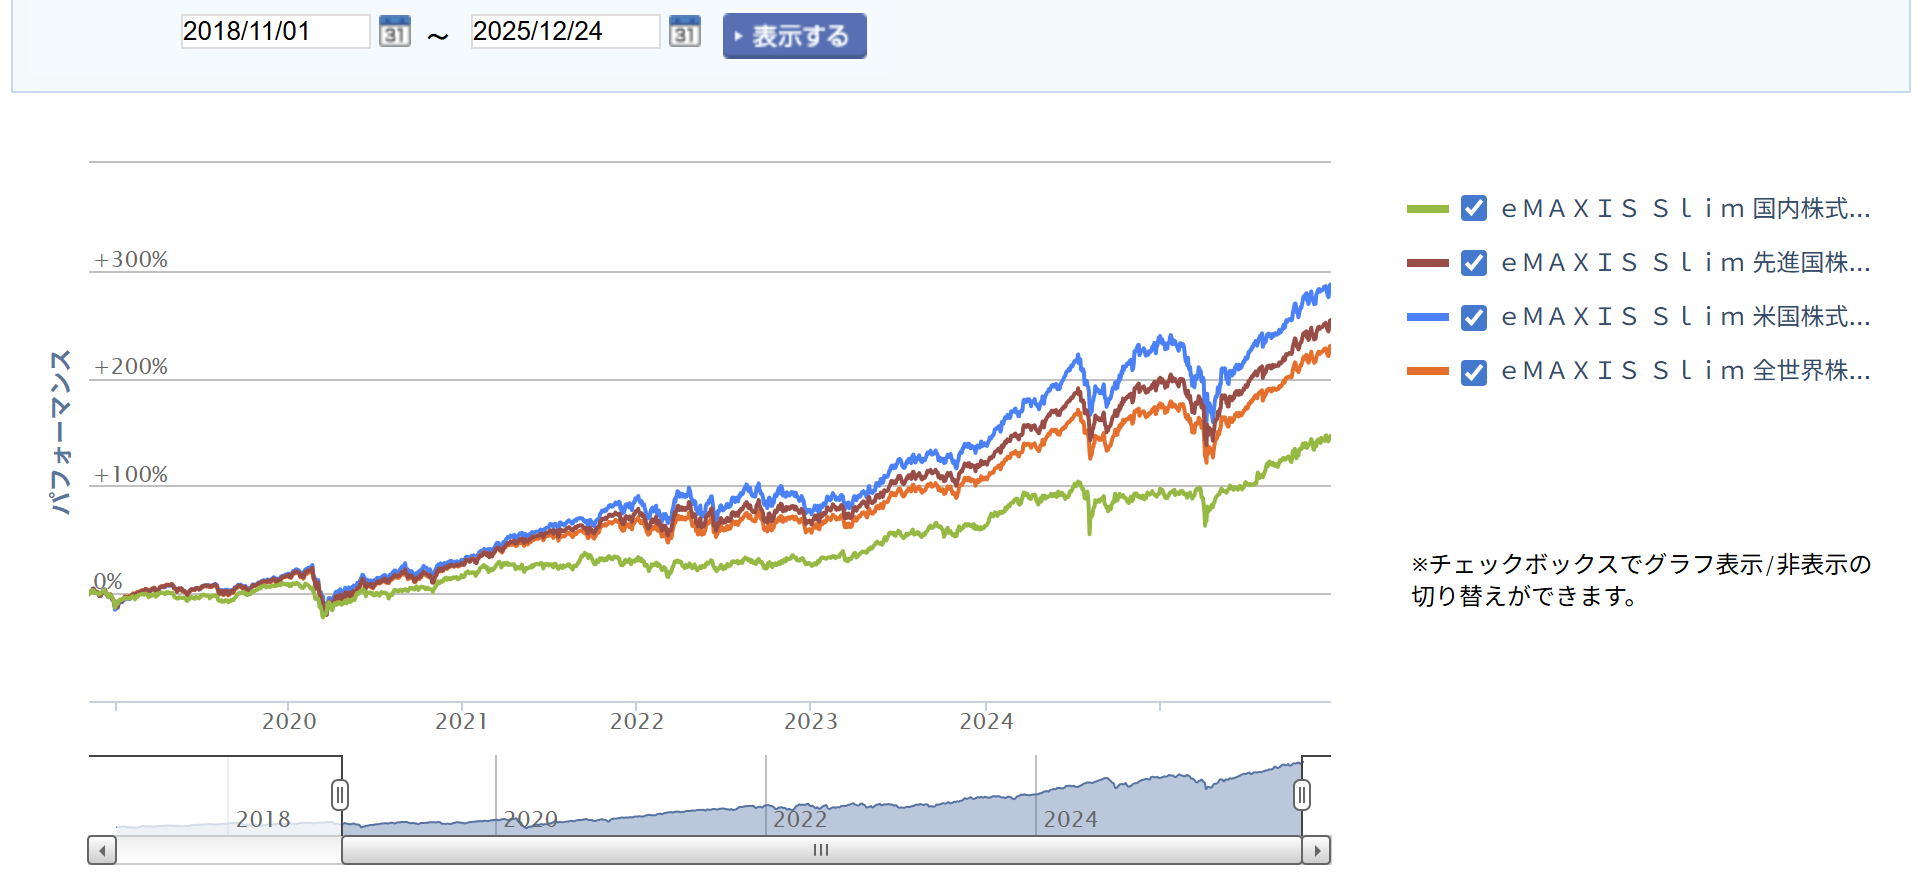Click the grip marks on scrollbar thumb
Image resolution: width=1924 pixels, height=895 pixels.
pyautogui.click(x=821, y=851)
